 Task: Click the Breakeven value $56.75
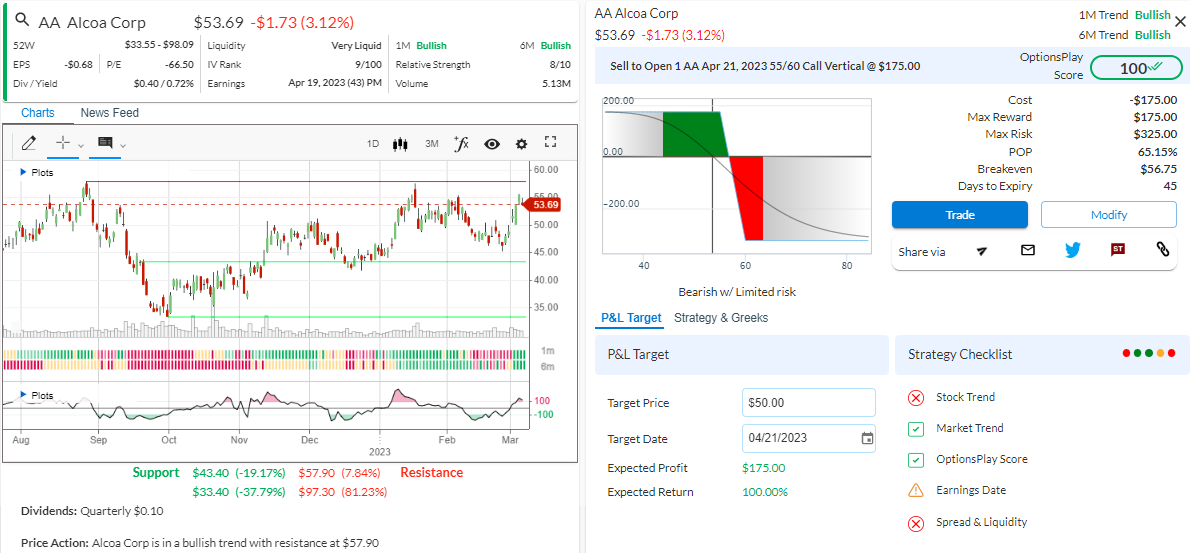(1158, 168)
